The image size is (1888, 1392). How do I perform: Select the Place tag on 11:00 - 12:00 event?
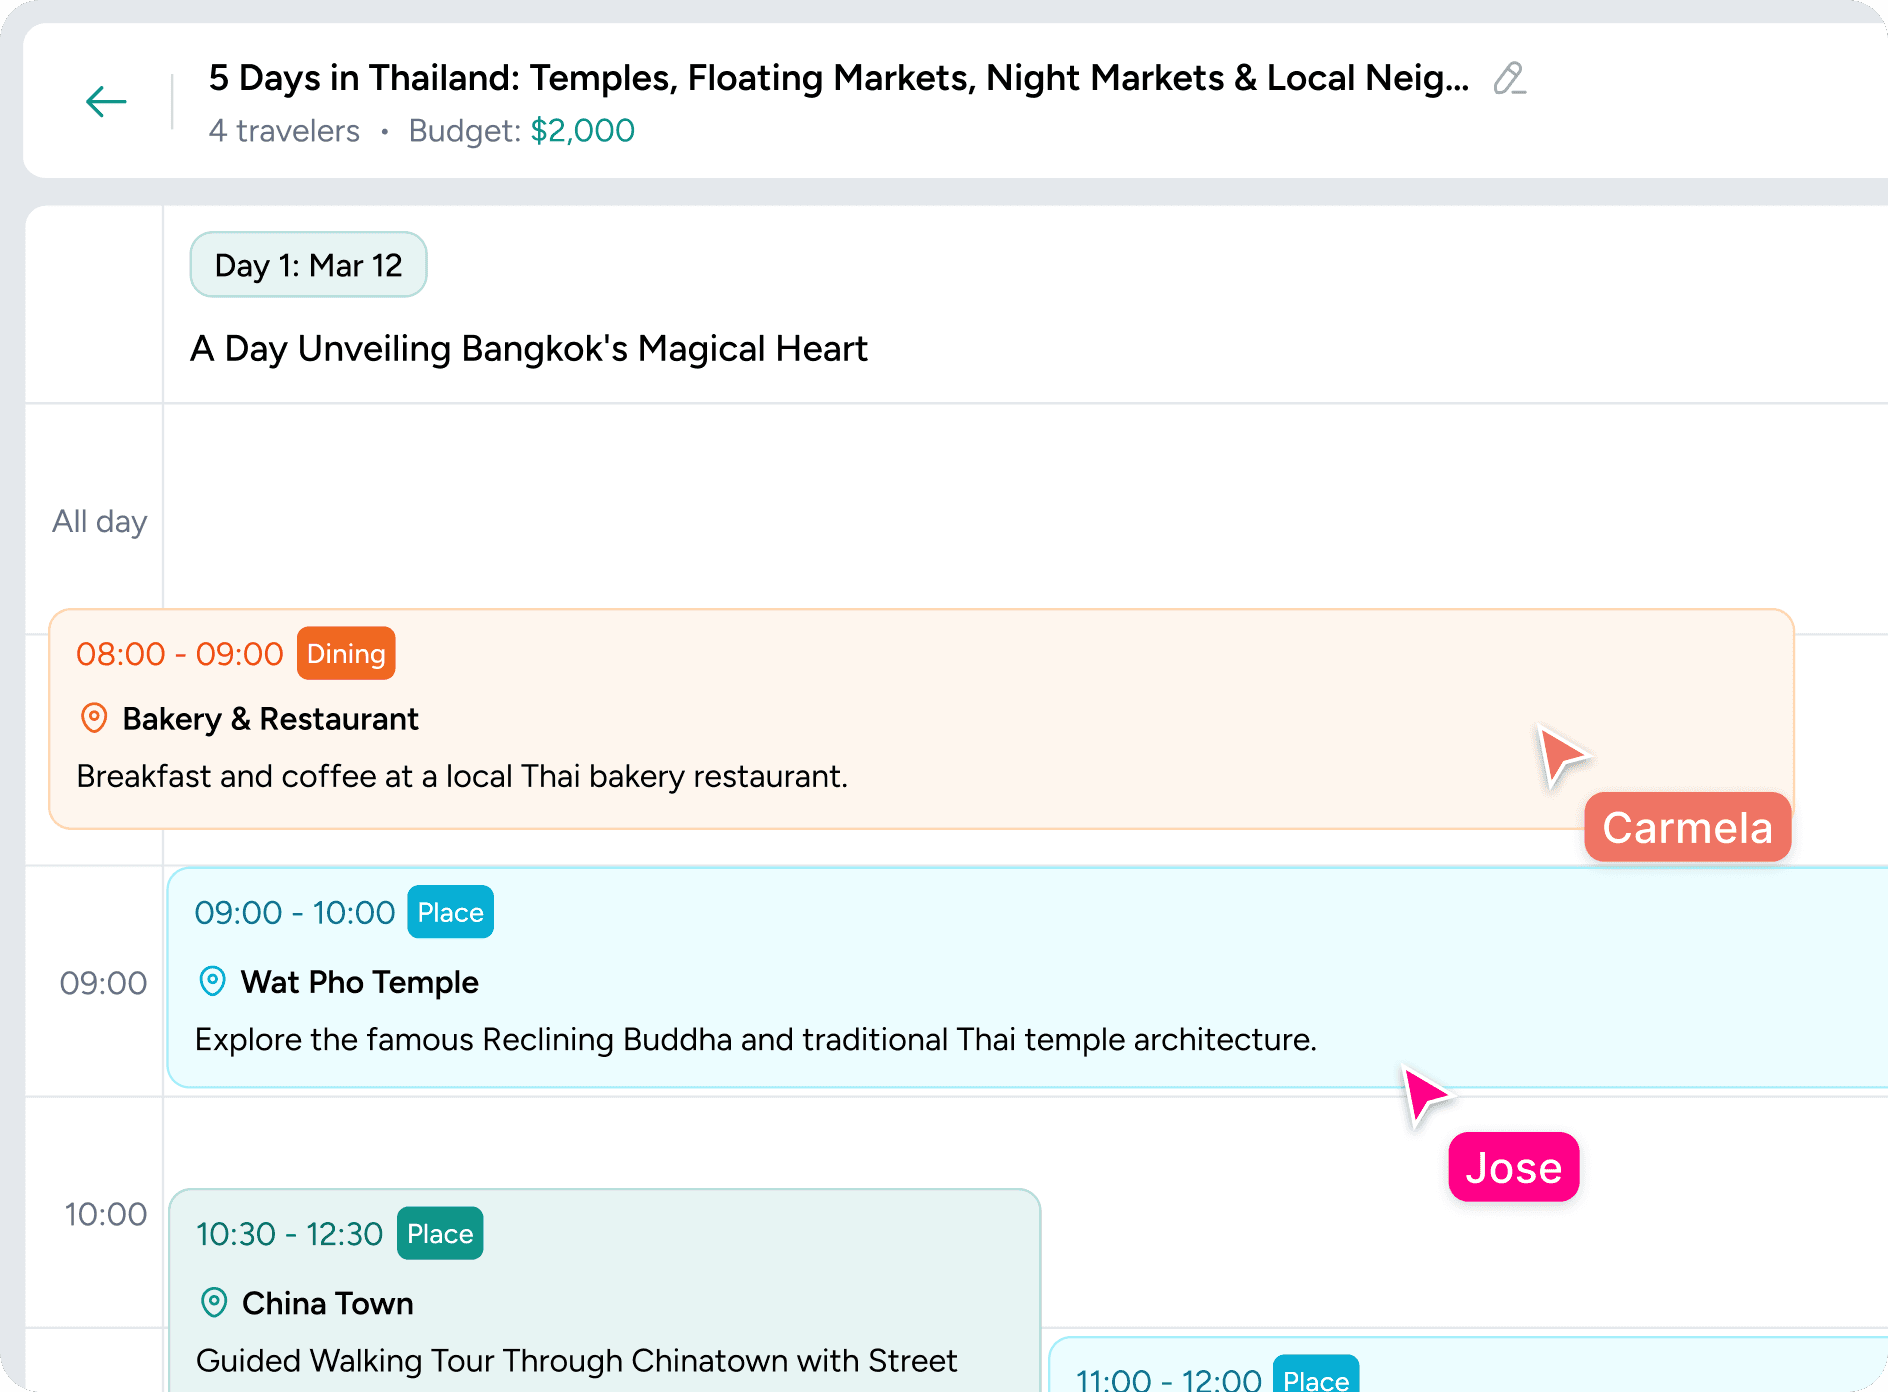pyautogui.click(x=1316, y=1374)
